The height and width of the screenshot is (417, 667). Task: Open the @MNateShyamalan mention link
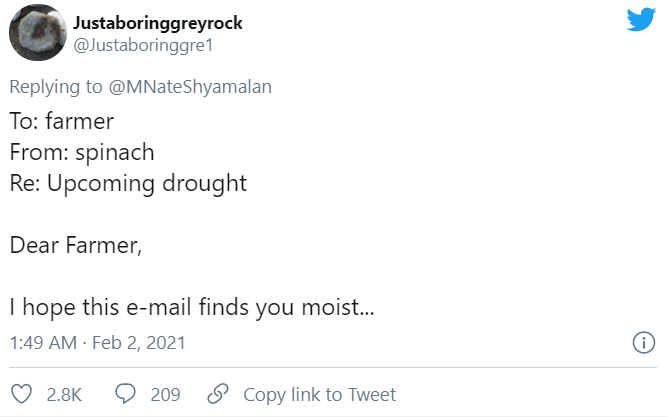coord(190,87)
